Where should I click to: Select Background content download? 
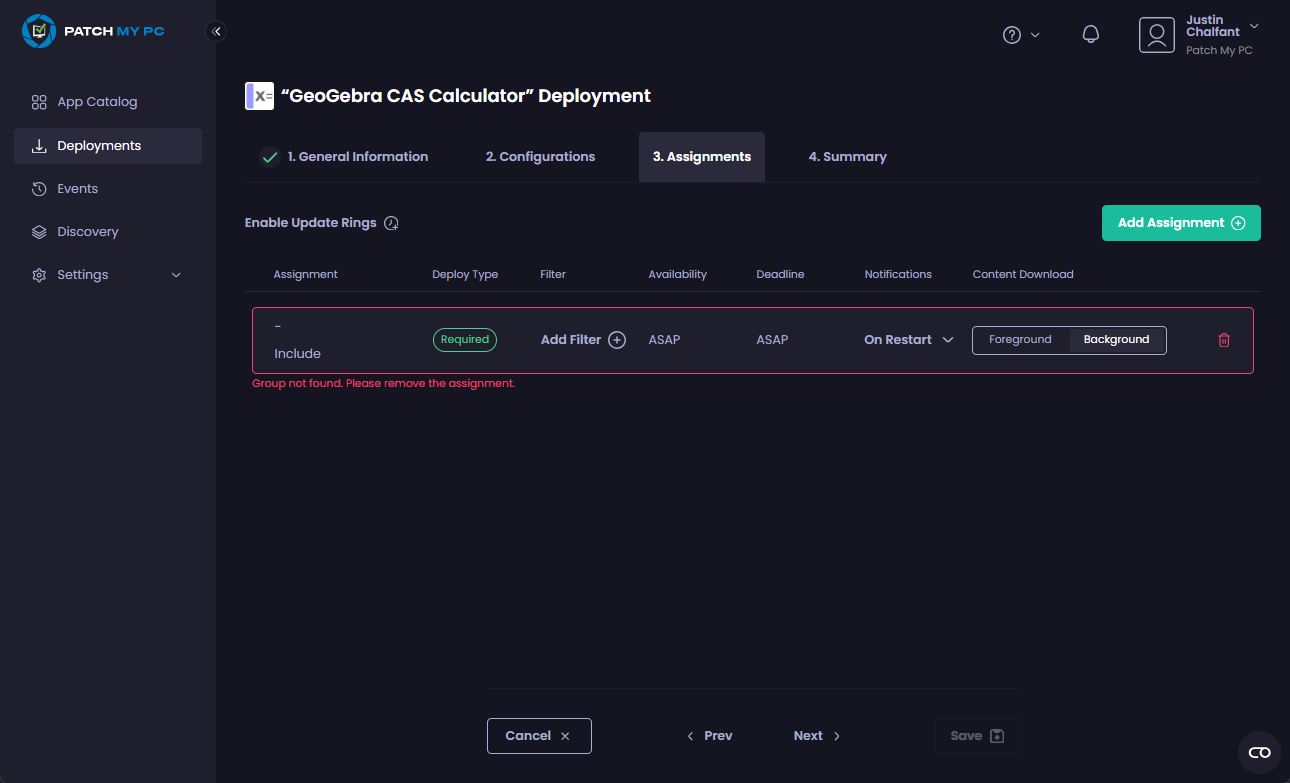coord(1116,340)
